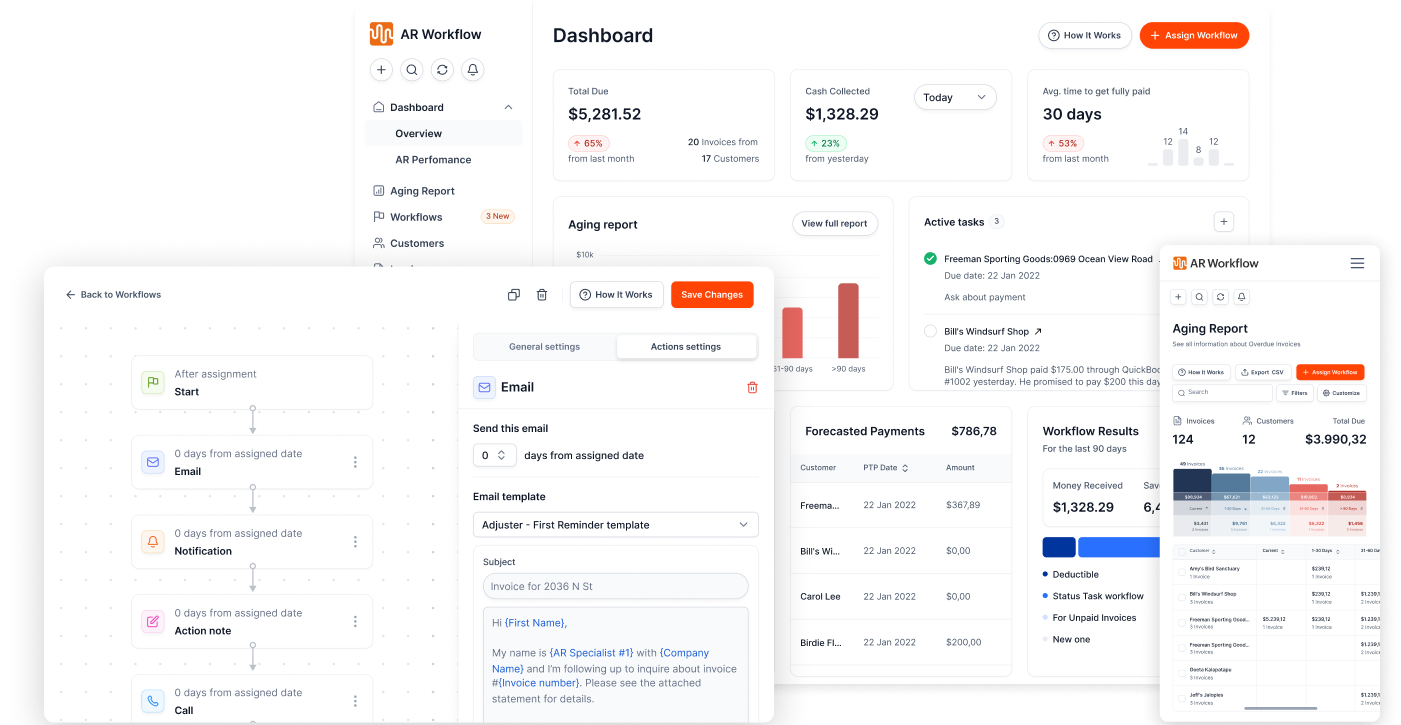Select the Start flag step icon

click(153, 382)
